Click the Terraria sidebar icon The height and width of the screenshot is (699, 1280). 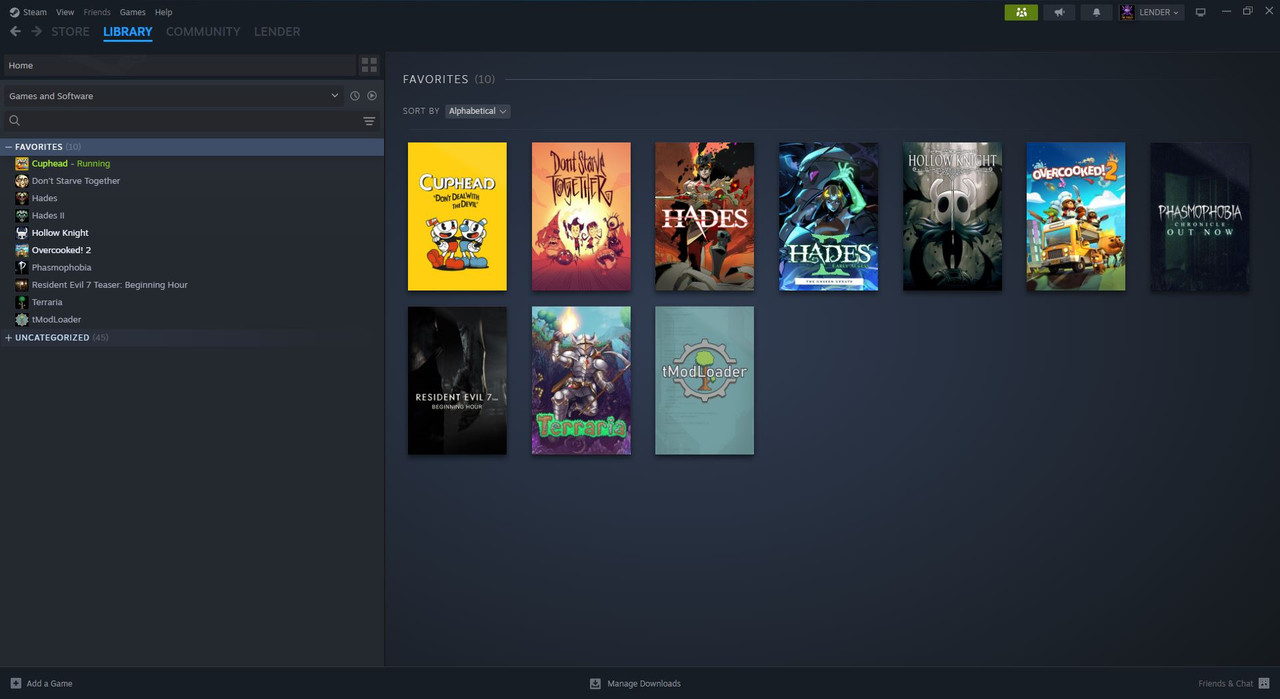(22, 302)
